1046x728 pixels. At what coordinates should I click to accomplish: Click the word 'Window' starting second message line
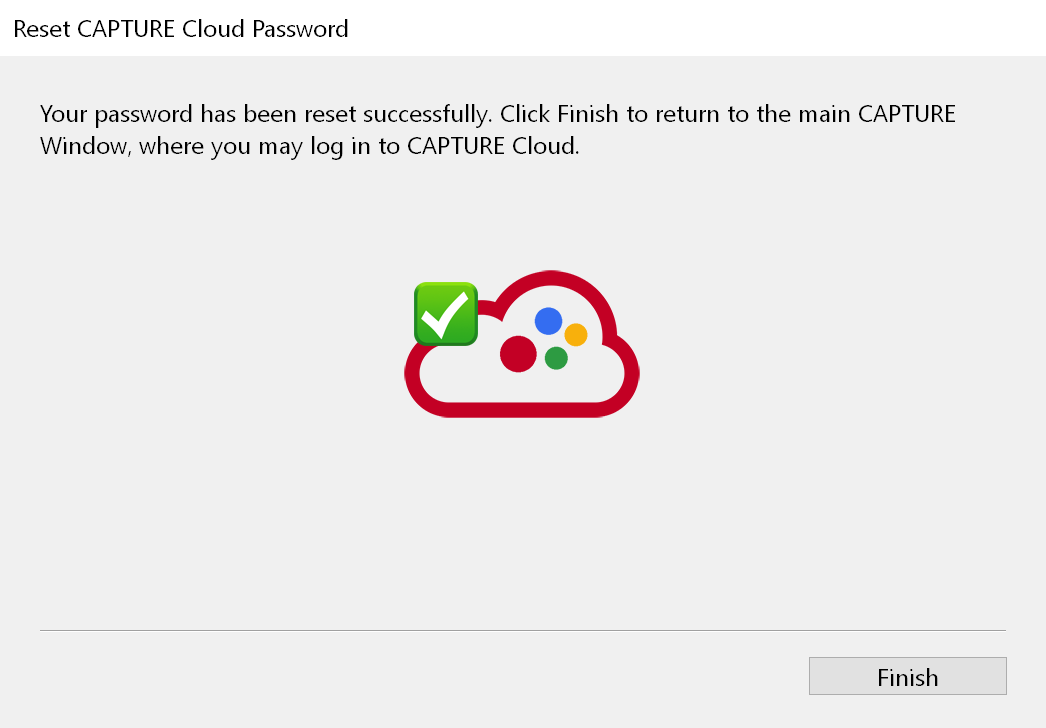(83, 146)
